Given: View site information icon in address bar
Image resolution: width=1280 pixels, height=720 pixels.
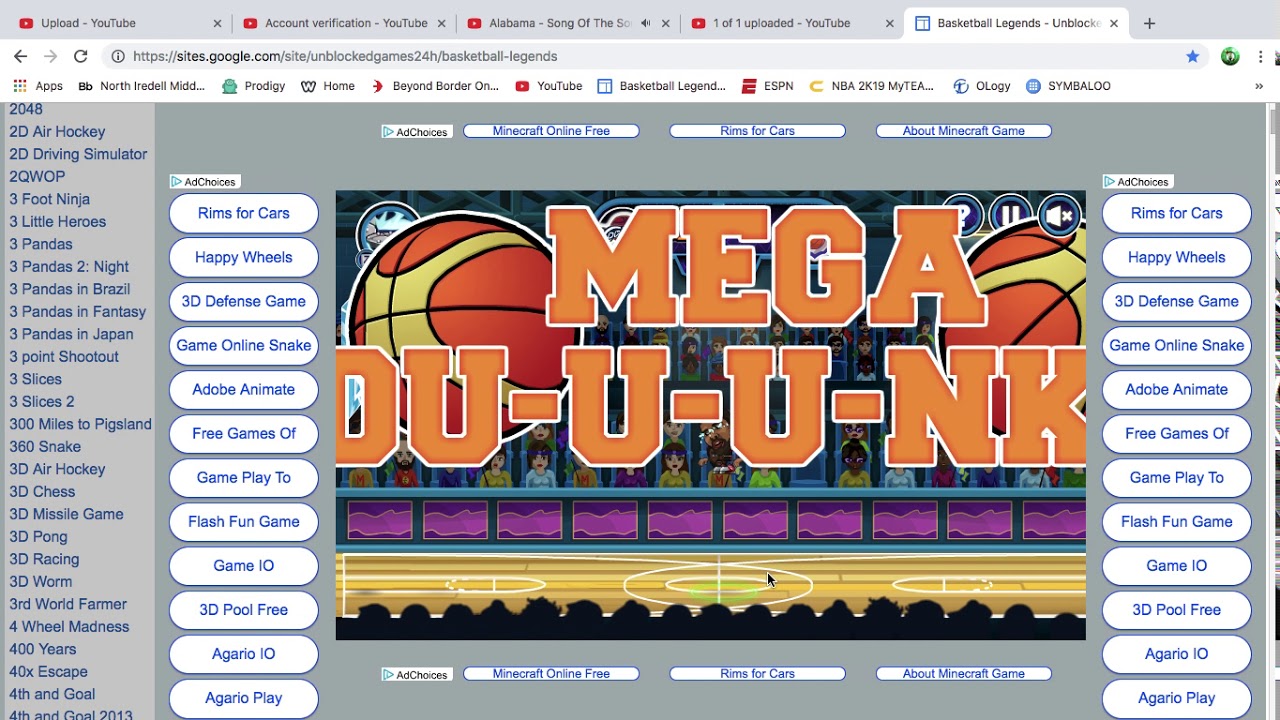Looking at the screenshot, I should pyautogui.click(x=118, y=56).
